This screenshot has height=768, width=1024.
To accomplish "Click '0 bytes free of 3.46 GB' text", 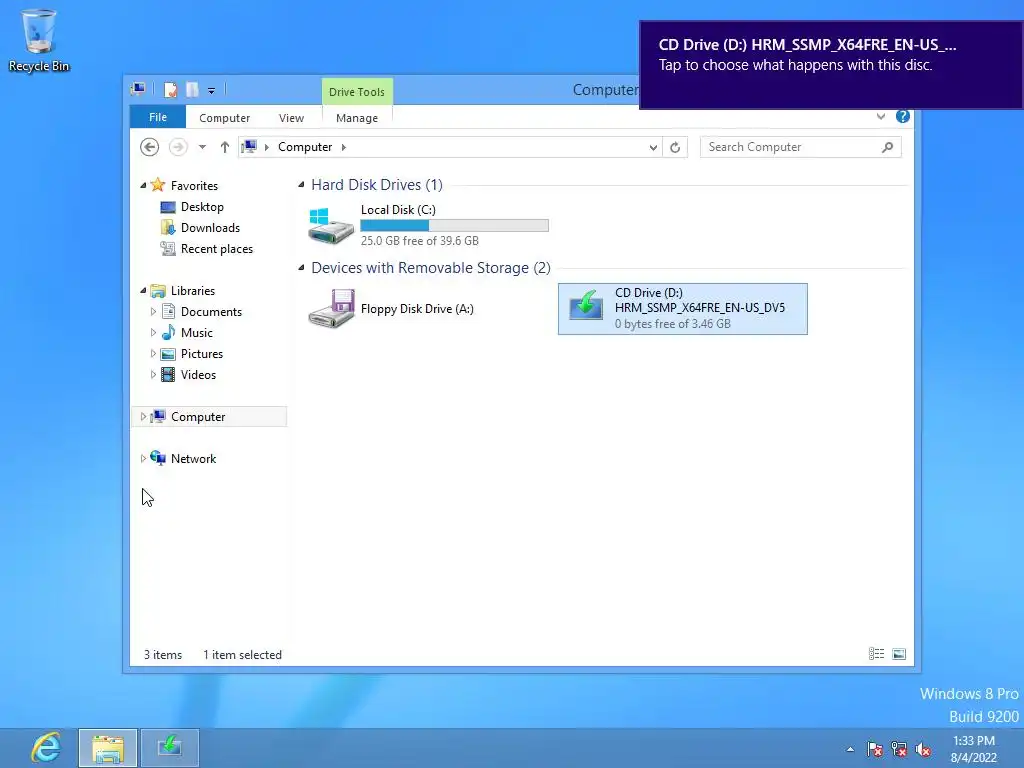I will (x=673, y=324).
